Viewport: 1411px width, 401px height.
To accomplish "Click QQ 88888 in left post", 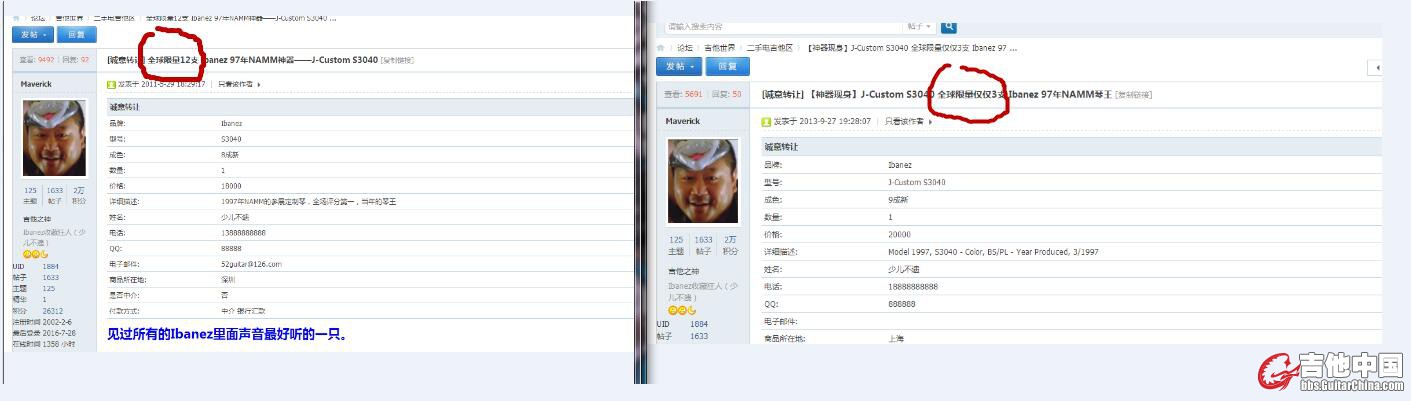I will click(231, 248).
